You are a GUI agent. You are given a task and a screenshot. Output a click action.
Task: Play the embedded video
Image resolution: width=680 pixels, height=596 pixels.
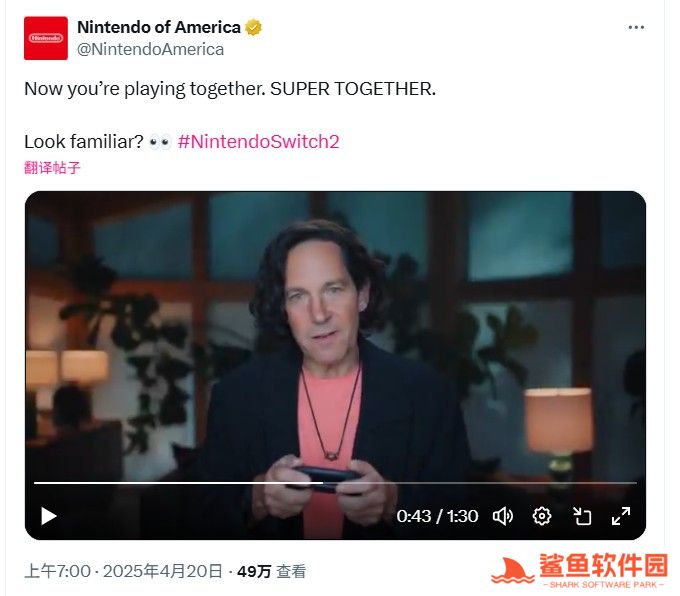pyautogui.click(x=49, y=516)
